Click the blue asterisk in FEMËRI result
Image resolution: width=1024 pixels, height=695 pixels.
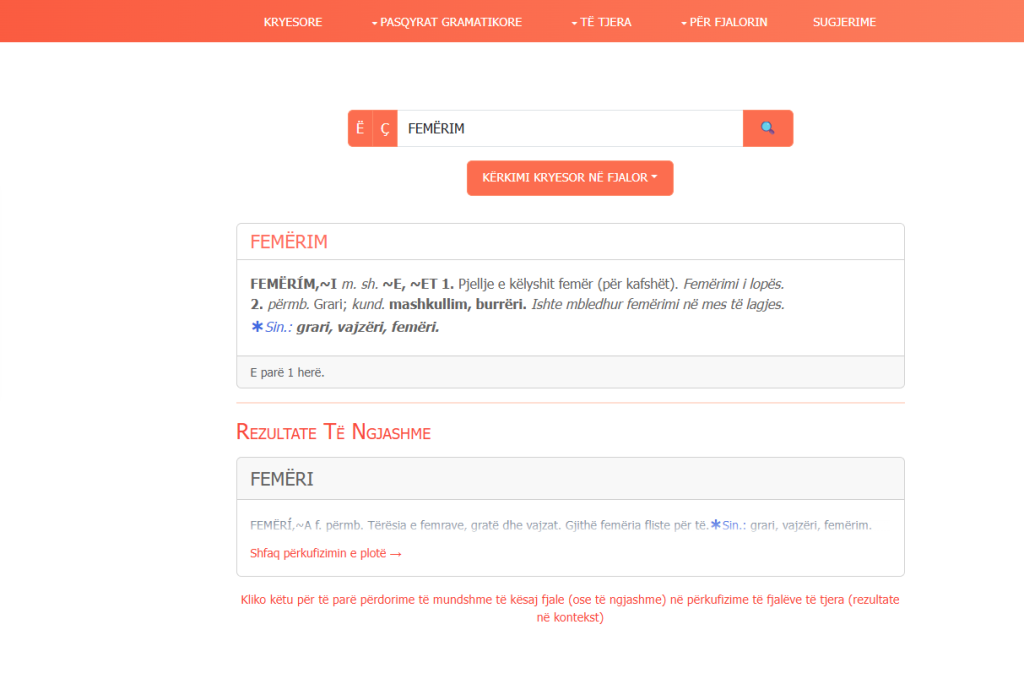point(715,524)
